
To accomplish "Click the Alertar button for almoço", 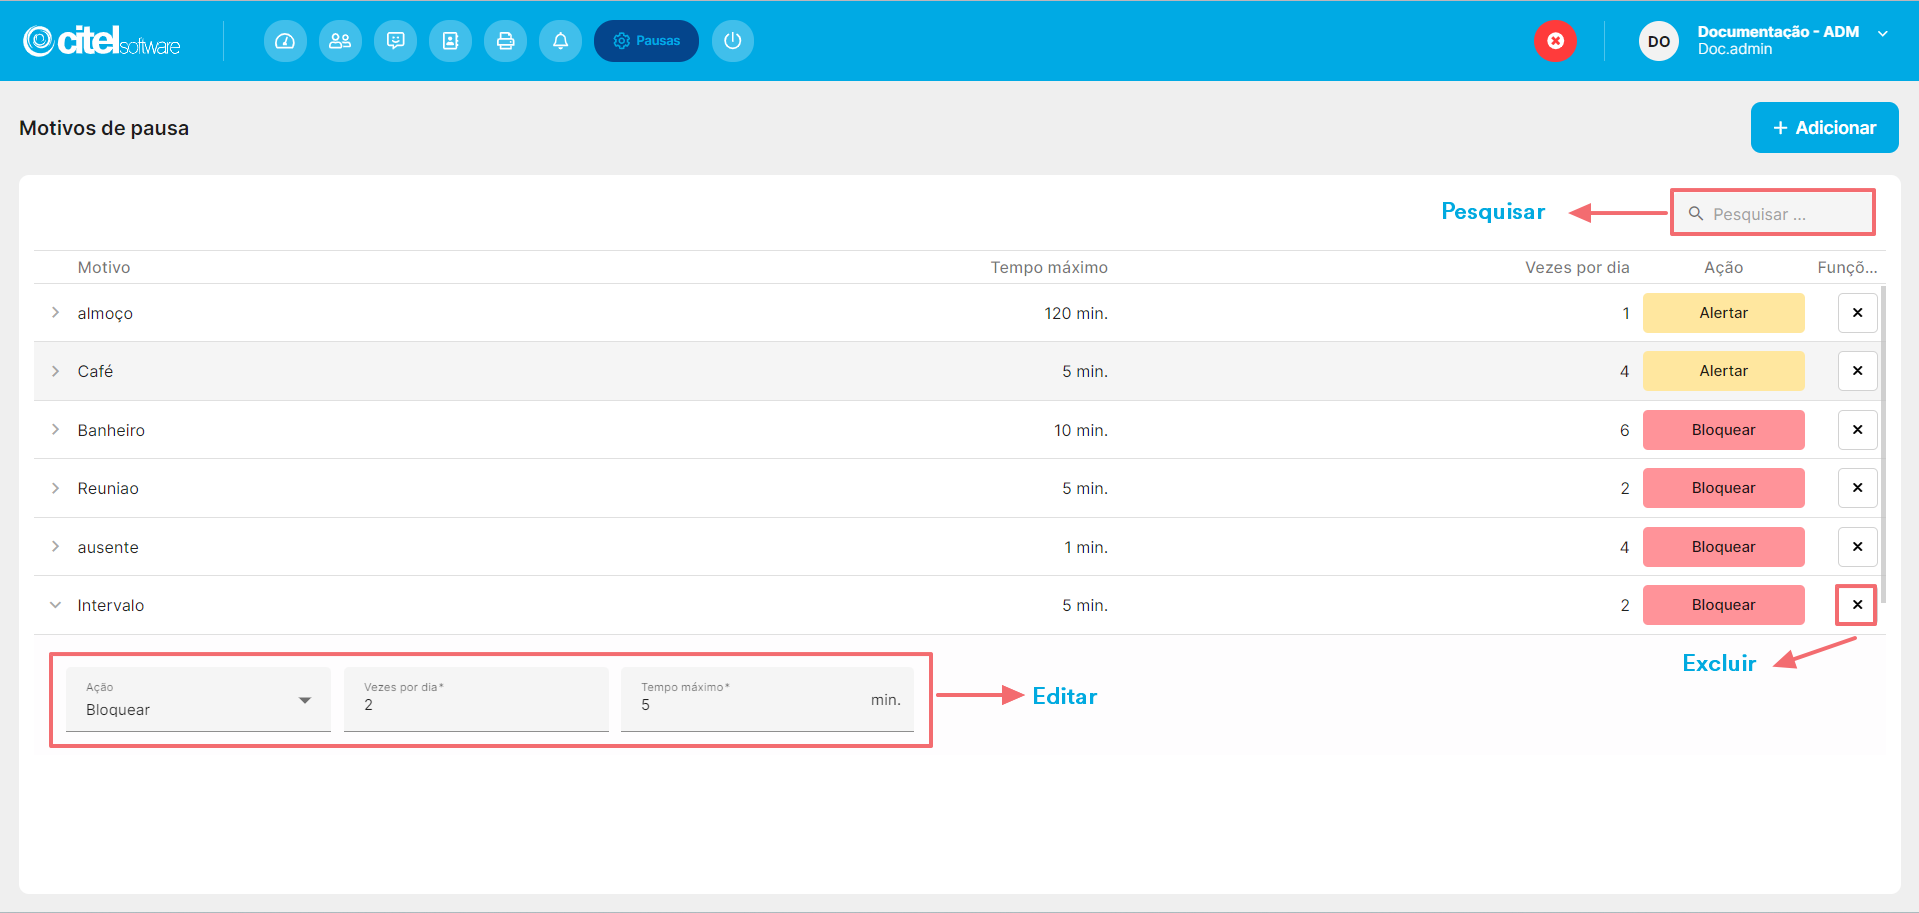I will point(1723,313).
